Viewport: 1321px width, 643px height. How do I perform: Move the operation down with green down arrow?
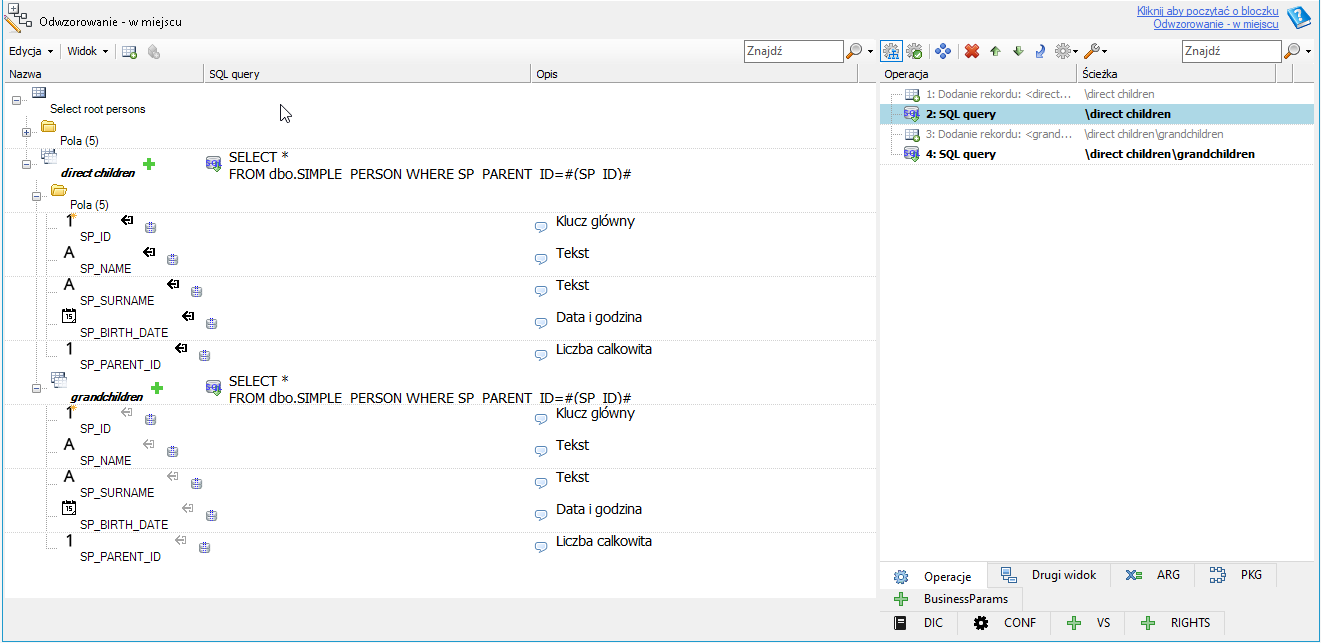tap(1018, 51)
